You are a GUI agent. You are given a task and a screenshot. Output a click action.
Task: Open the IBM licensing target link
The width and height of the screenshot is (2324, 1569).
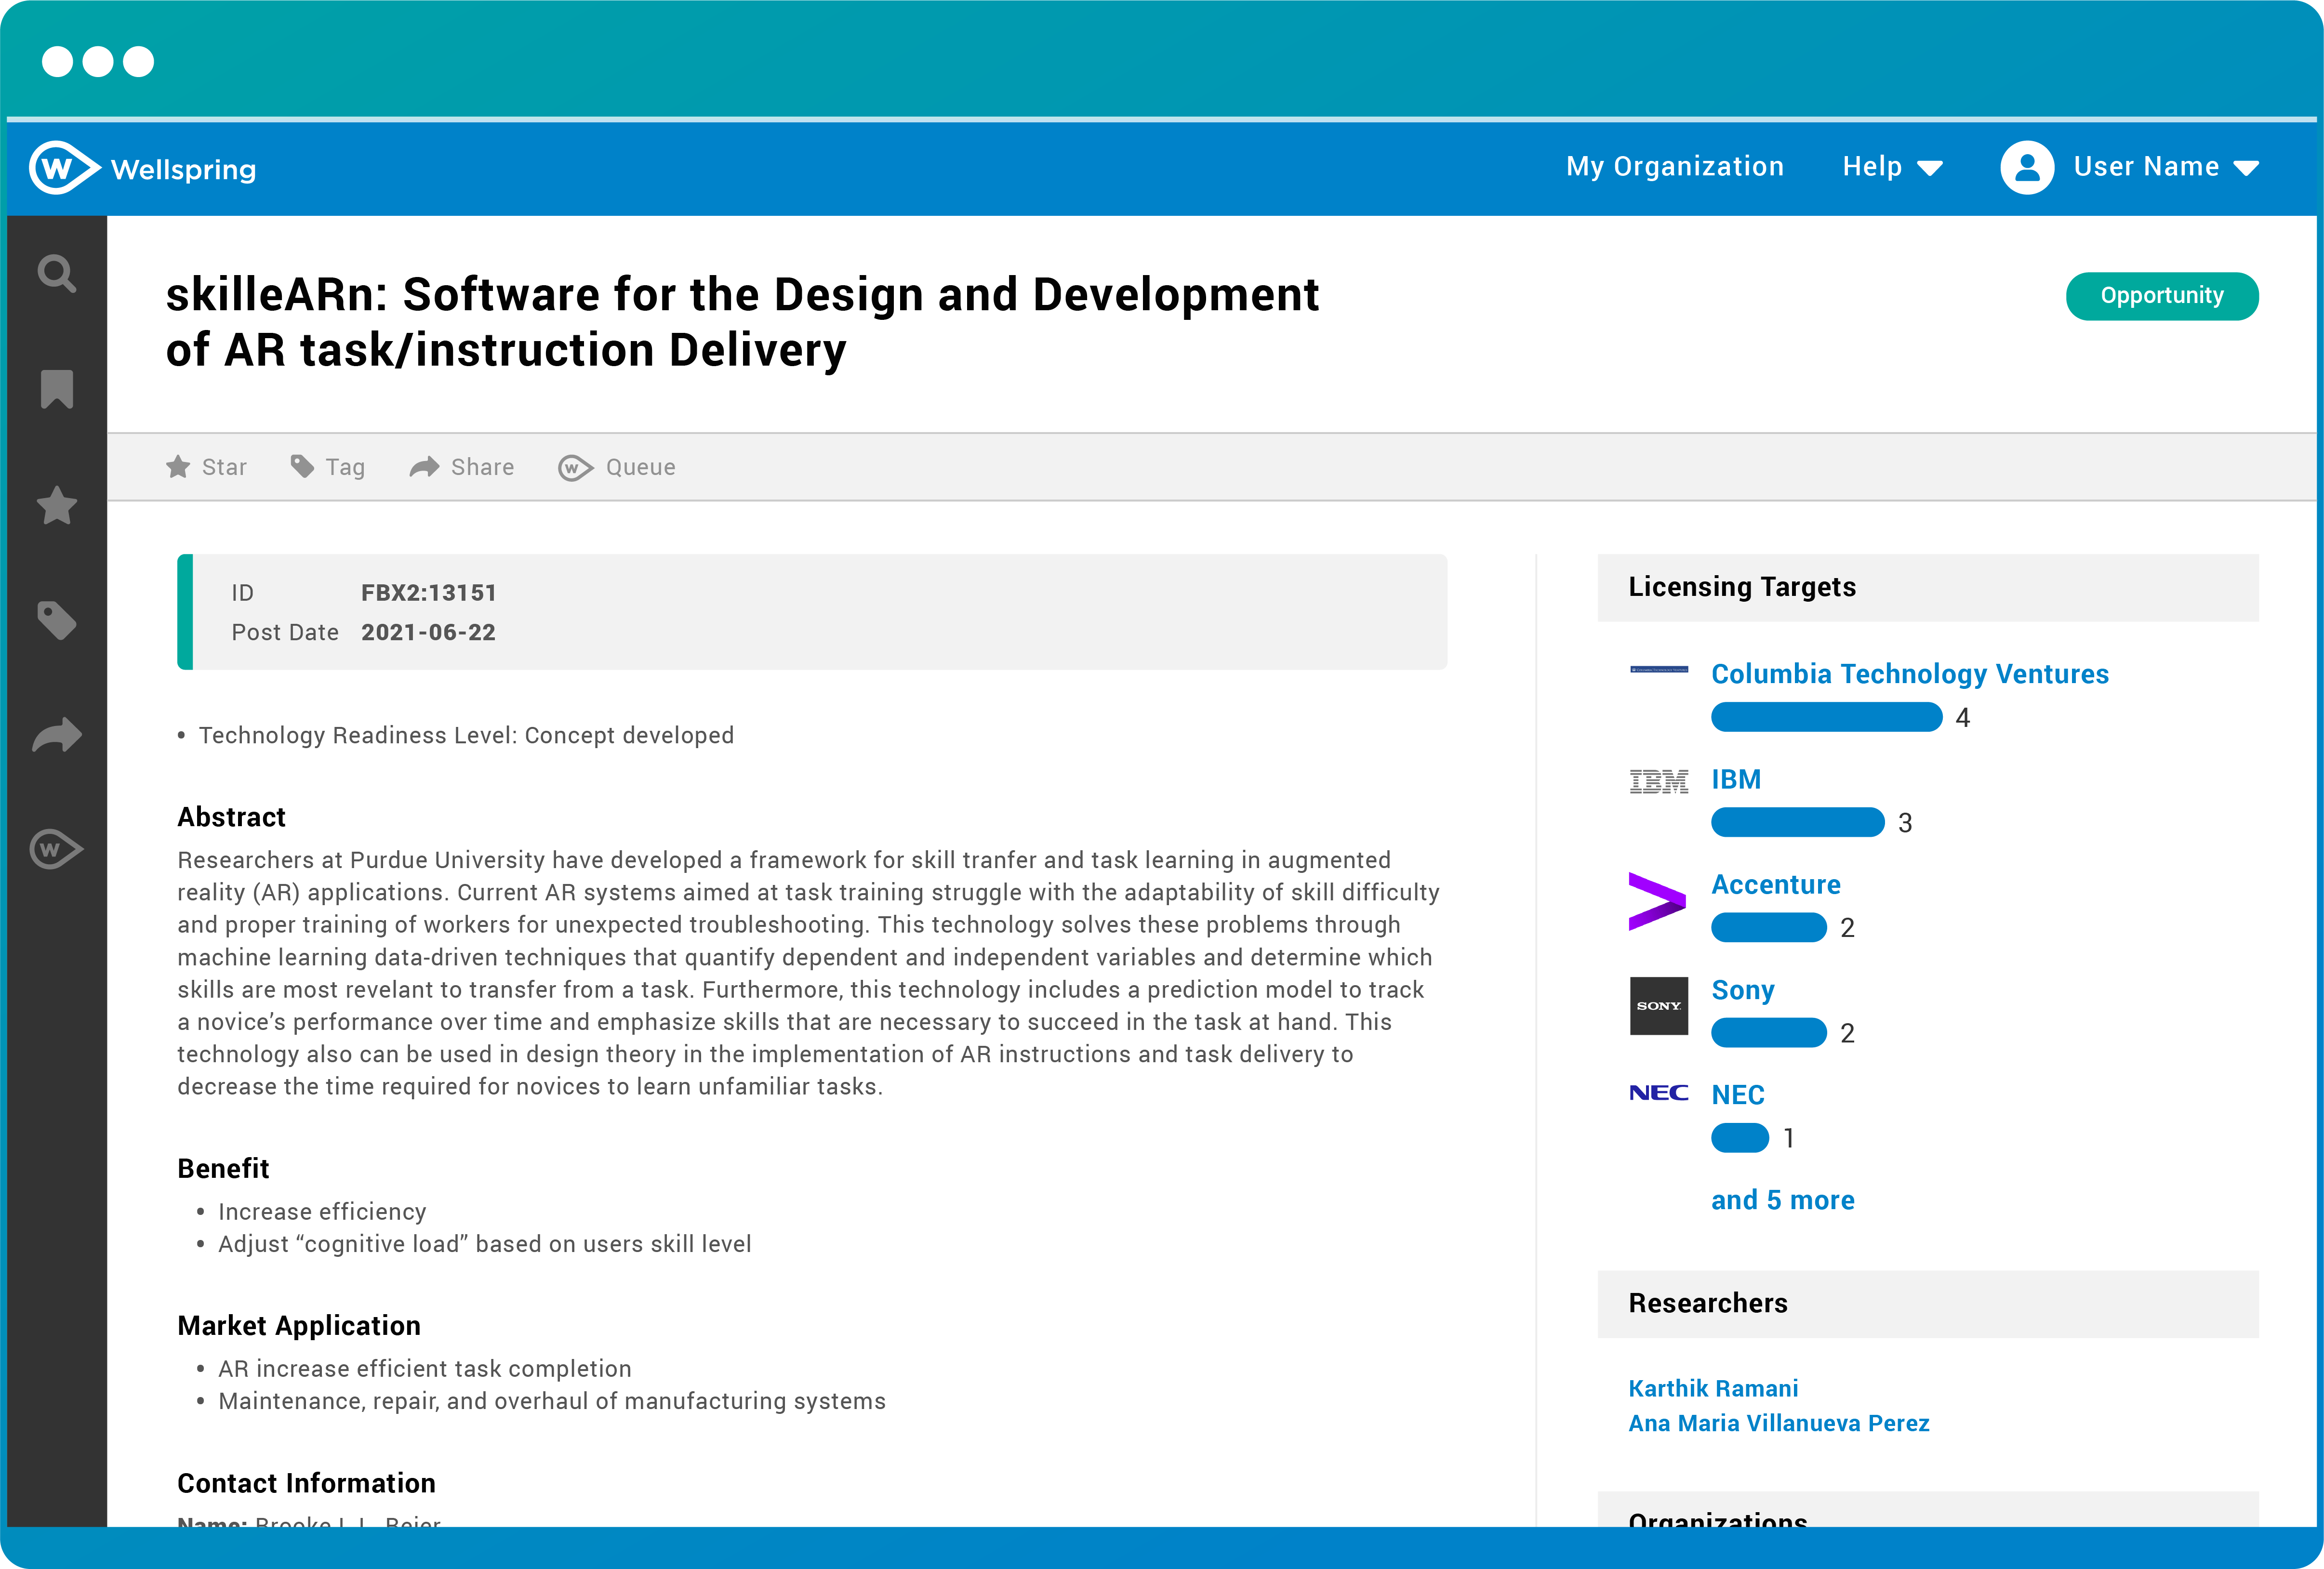coord(1736,779)
